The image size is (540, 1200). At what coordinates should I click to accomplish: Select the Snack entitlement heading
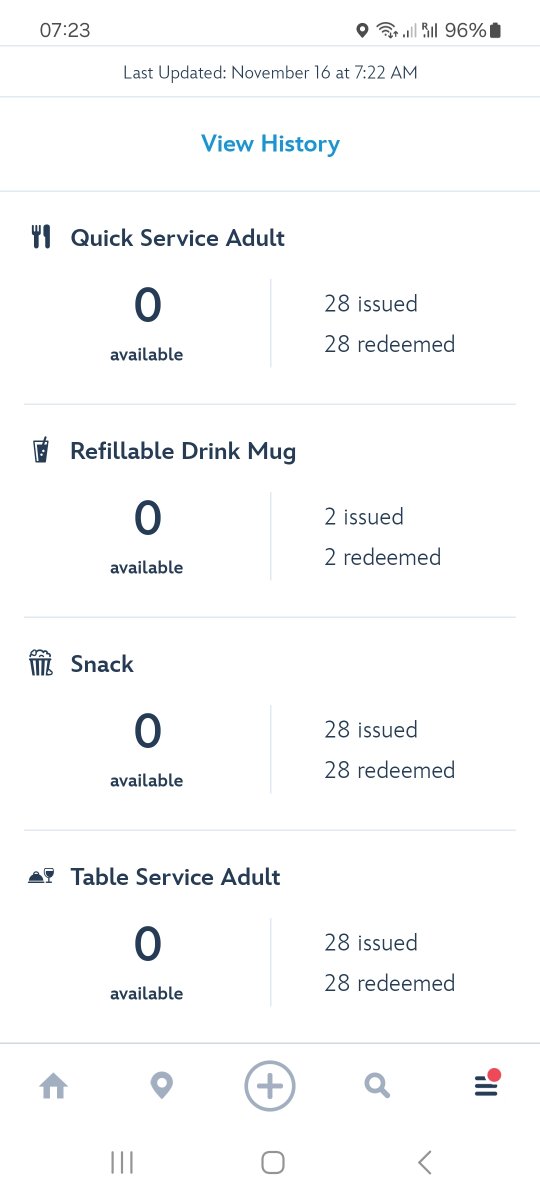coord(102,664)
